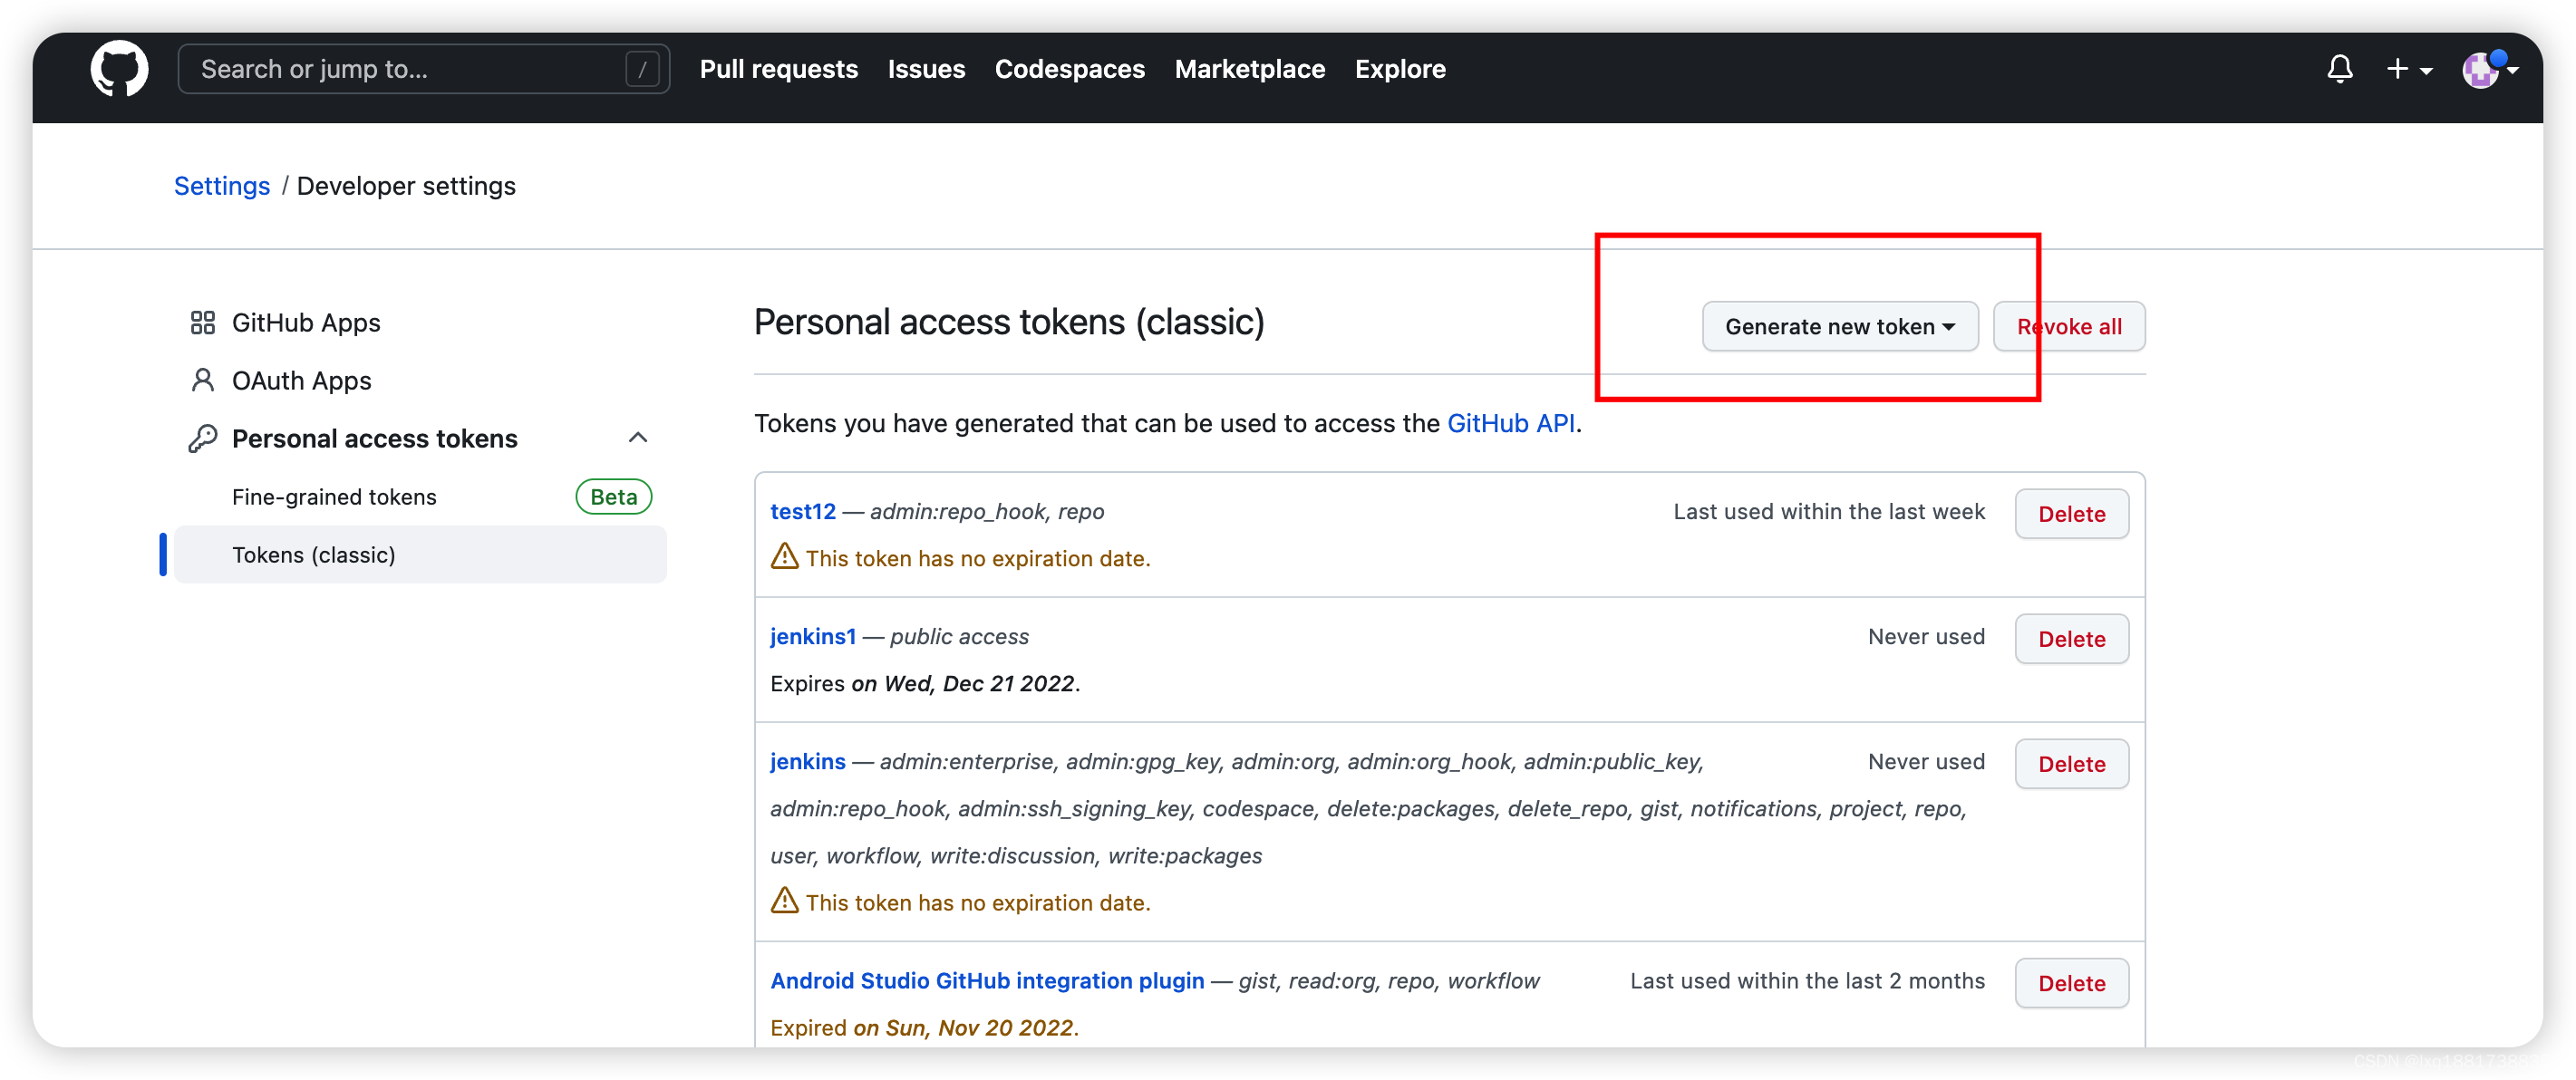This screenshot has height=1080, width=2576.
Task: Open Marketplace in top navigation
Action: coord(1249,69)
